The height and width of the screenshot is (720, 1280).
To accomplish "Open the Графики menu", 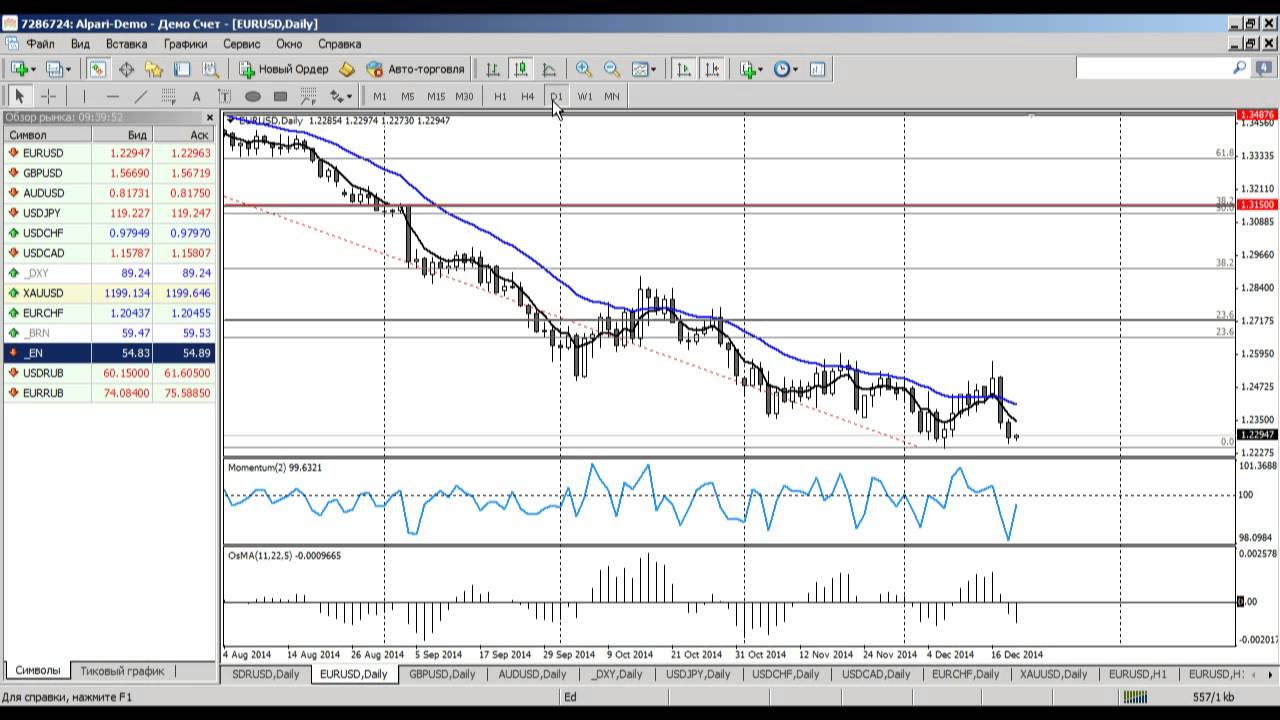I will [186, 44].
